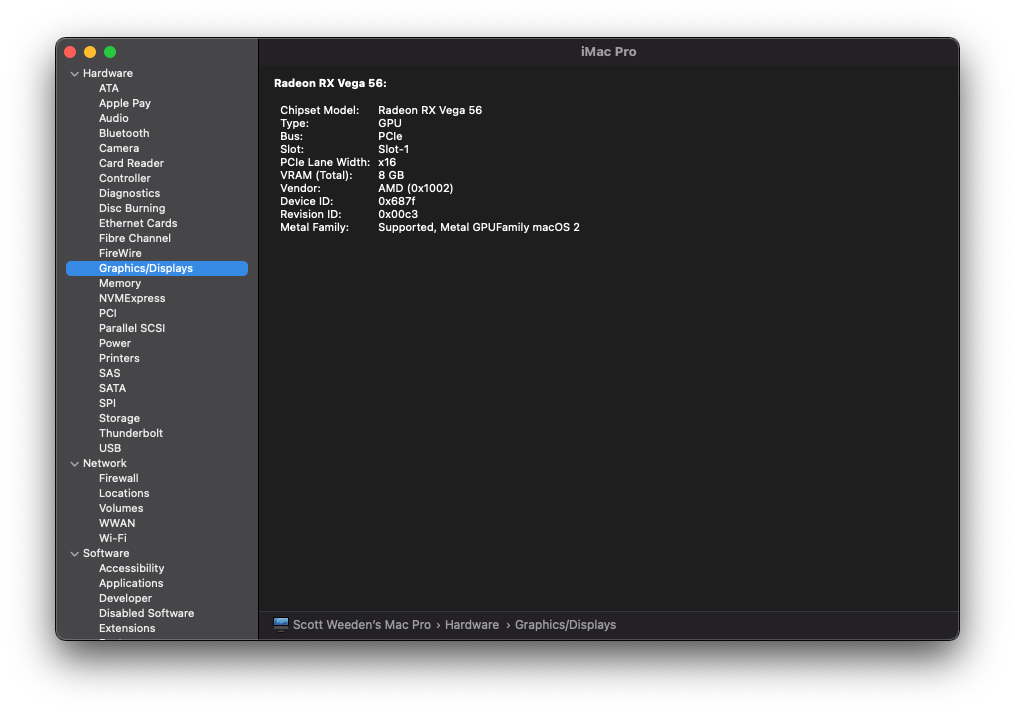Open Disc Burning information
1015x714 pixels.
click(x=131, y=208)
